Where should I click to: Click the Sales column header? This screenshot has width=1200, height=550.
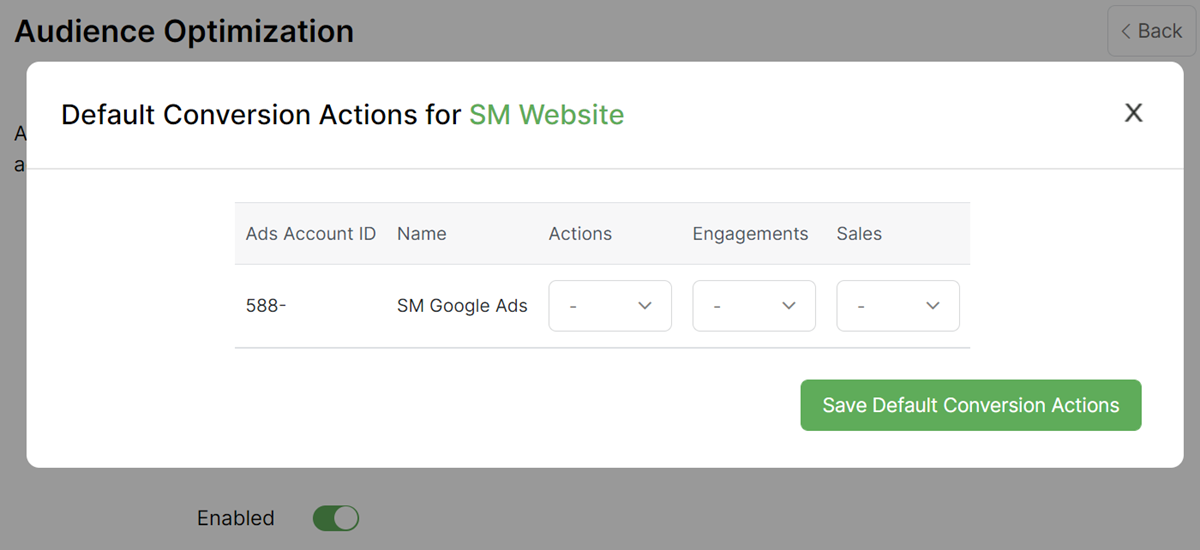(x=859, y=234)
